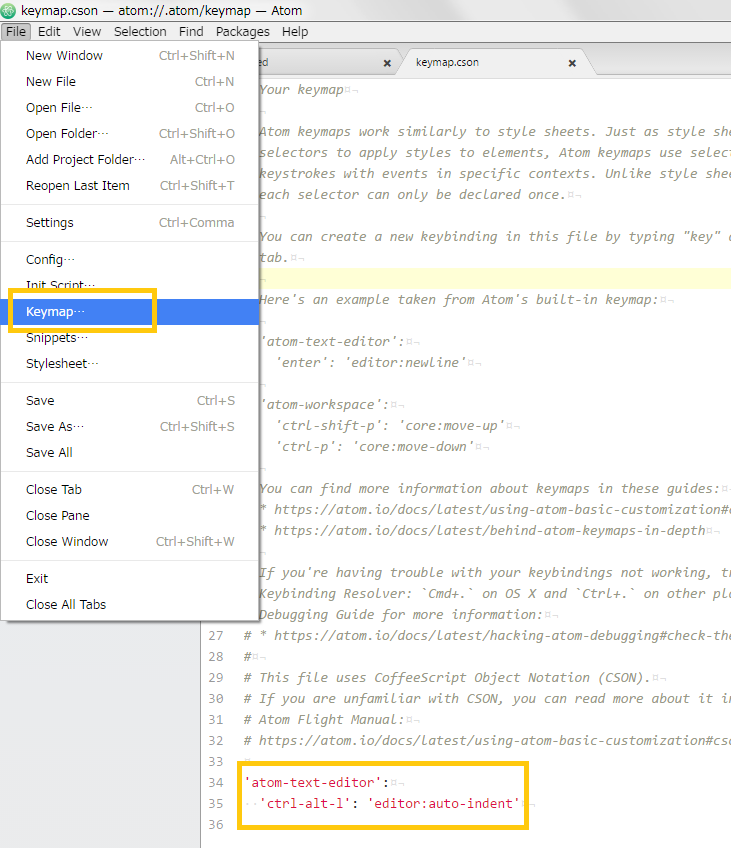Open the Find menu

[x=191, y=32]
